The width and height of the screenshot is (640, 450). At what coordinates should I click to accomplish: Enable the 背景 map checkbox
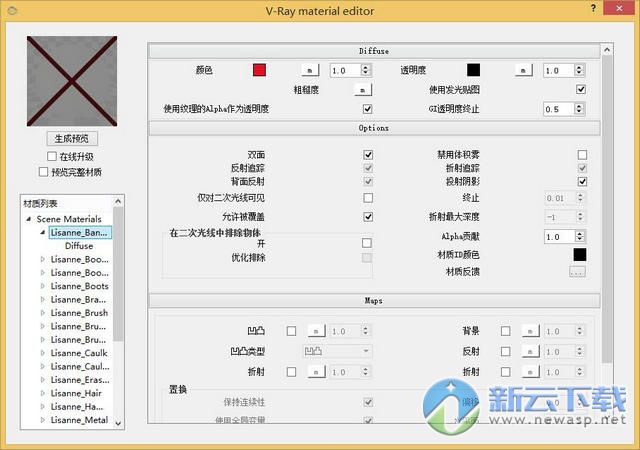pos(505,331)
